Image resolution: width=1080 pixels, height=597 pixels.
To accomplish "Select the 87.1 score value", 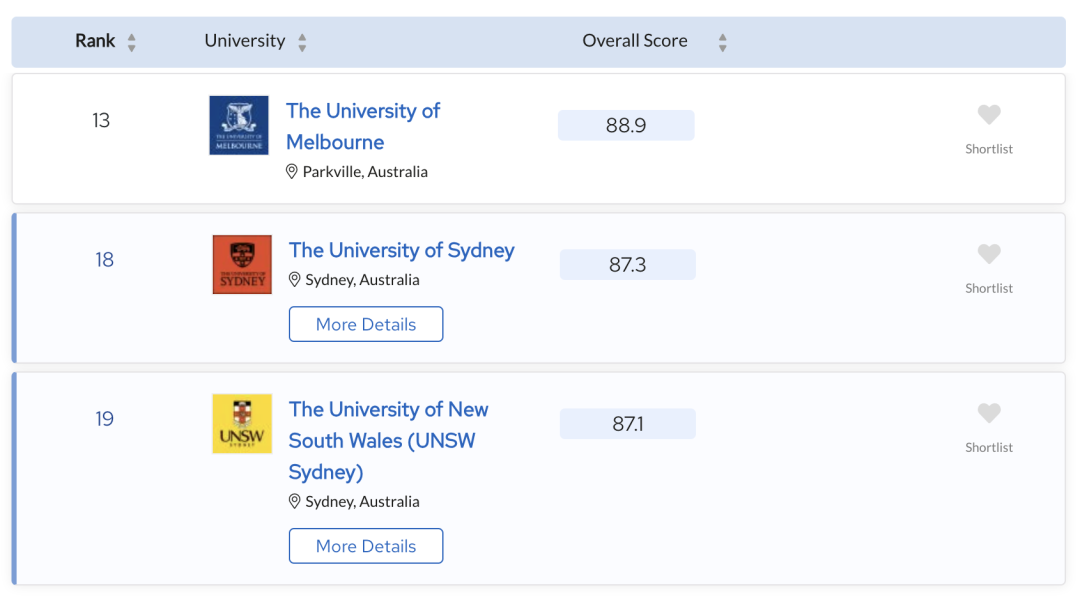I will coord(627,423).
